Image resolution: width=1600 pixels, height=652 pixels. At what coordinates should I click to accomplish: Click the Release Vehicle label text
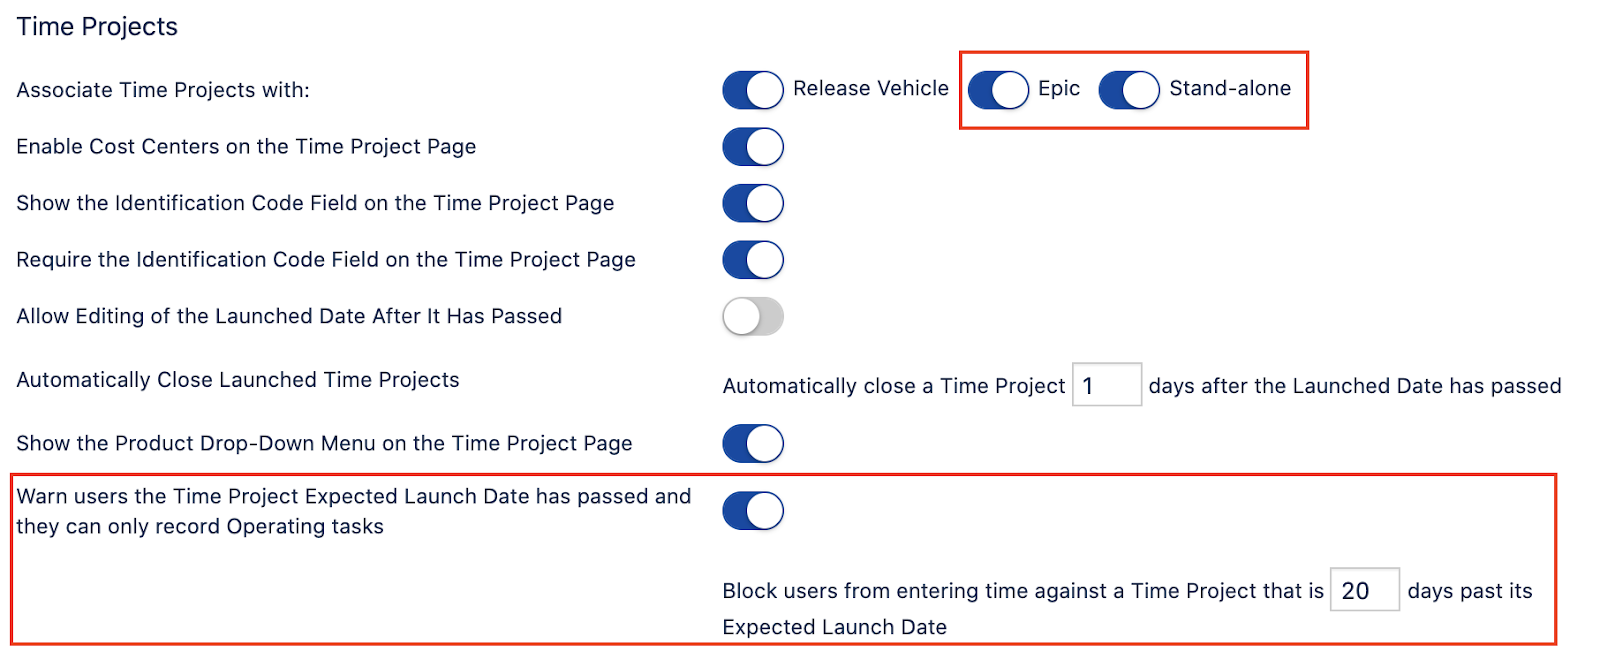[x=871, y=88]
